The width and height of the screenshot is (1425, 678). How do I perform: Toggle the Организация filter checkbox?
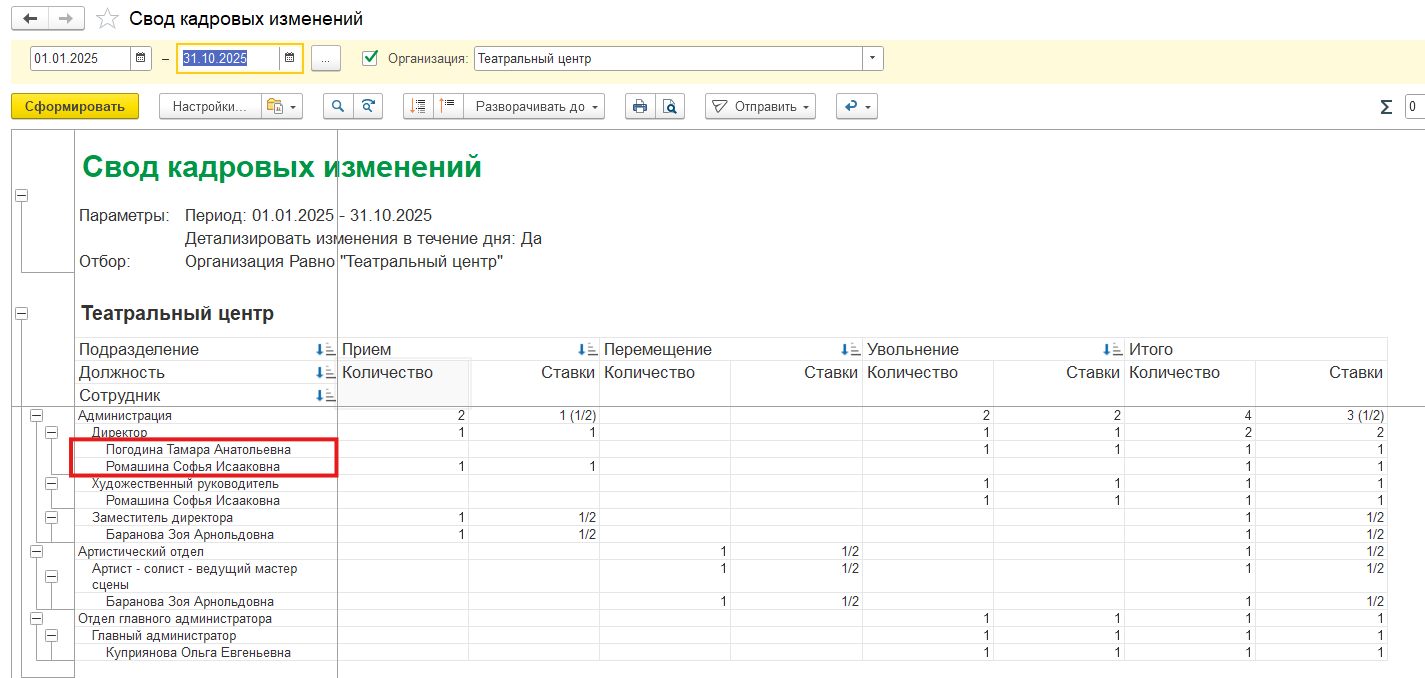click(x=370, y=58)
